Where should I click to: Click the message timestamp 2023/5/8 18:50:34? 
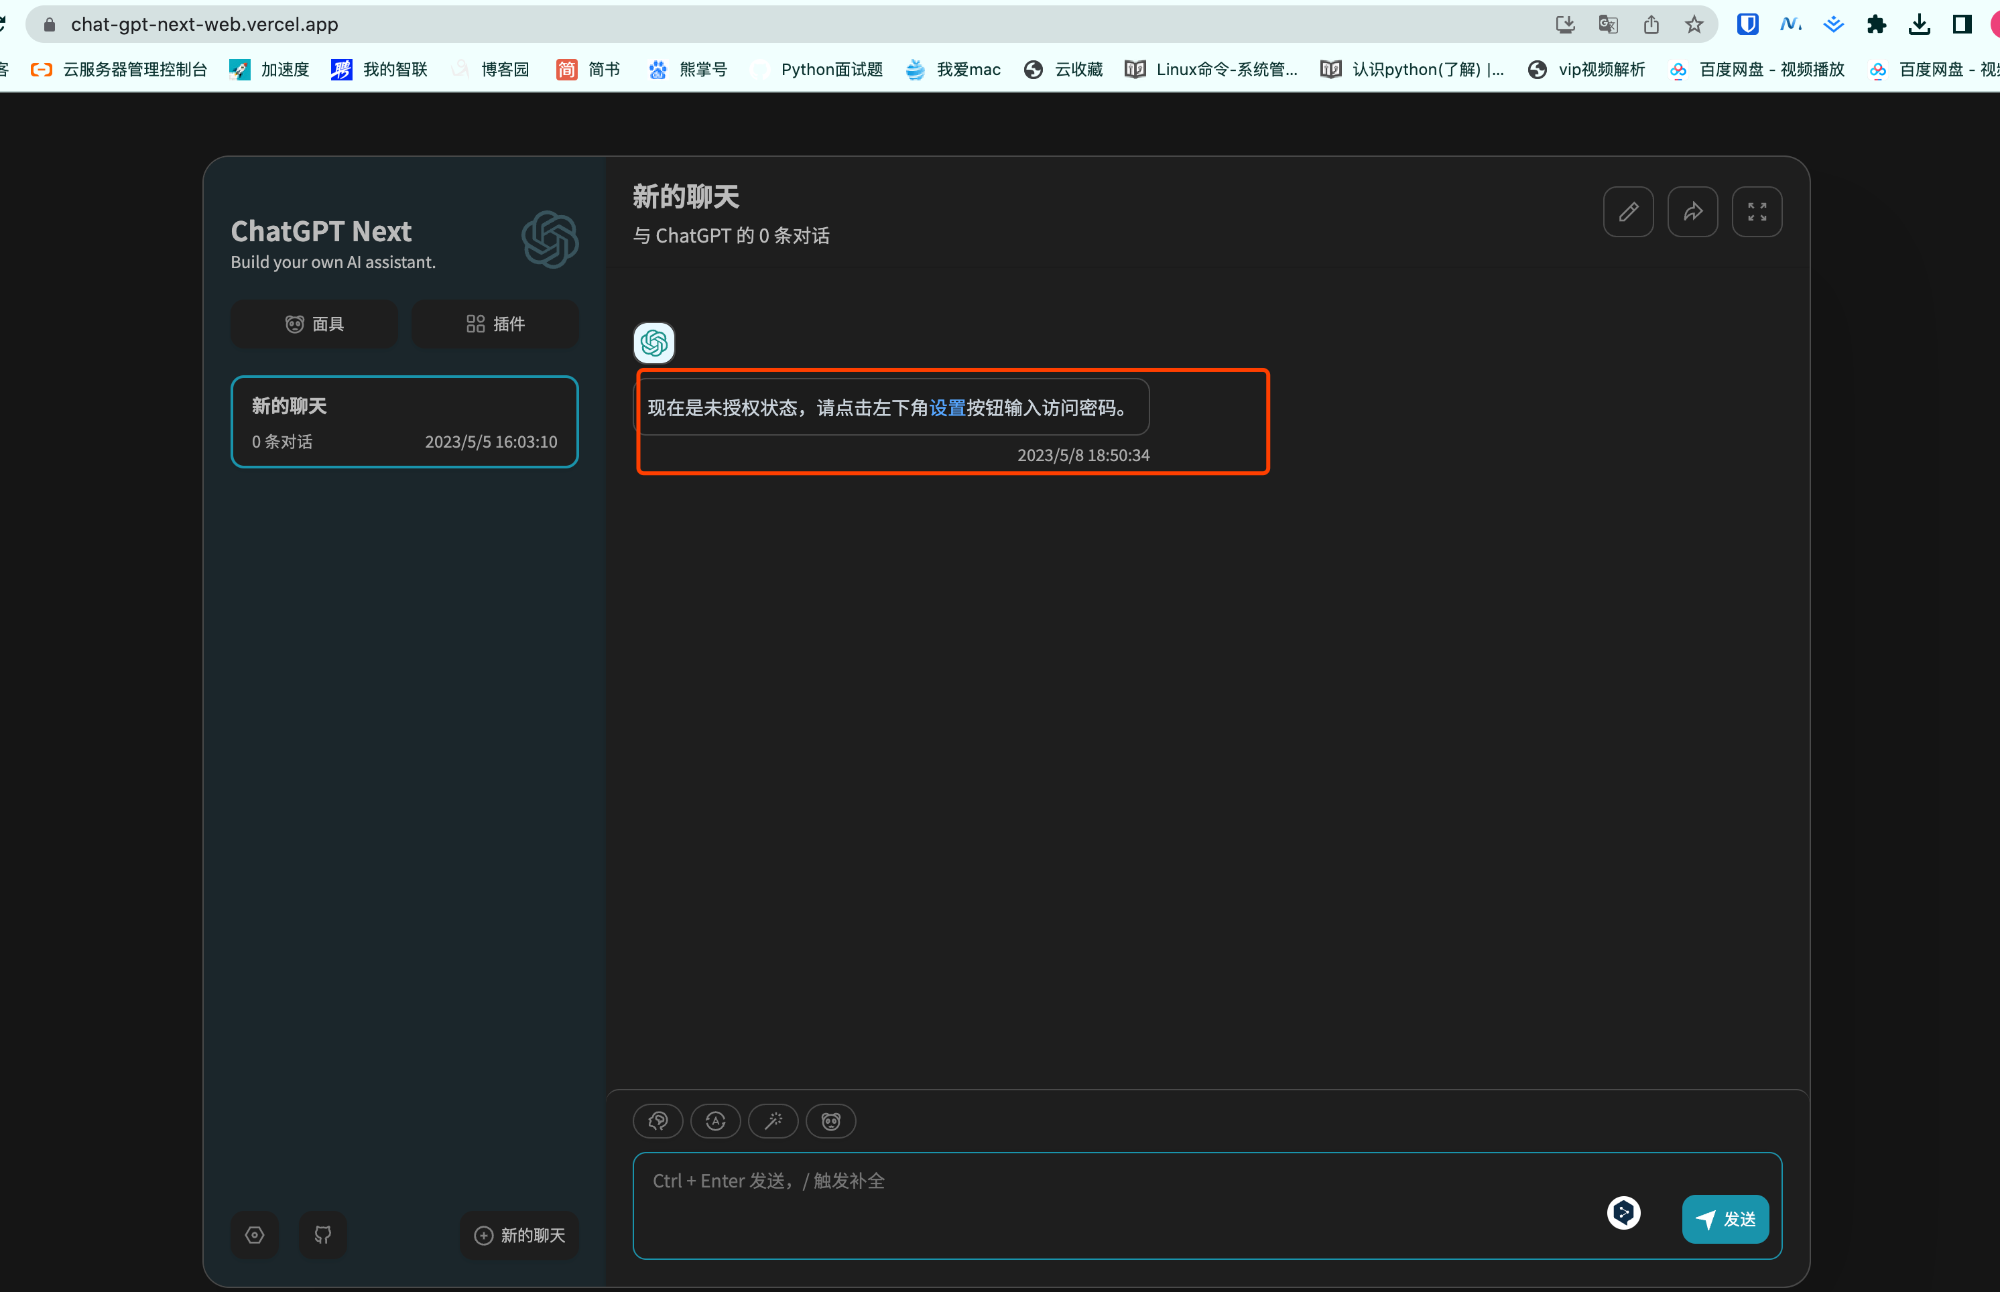[1083, 455]
